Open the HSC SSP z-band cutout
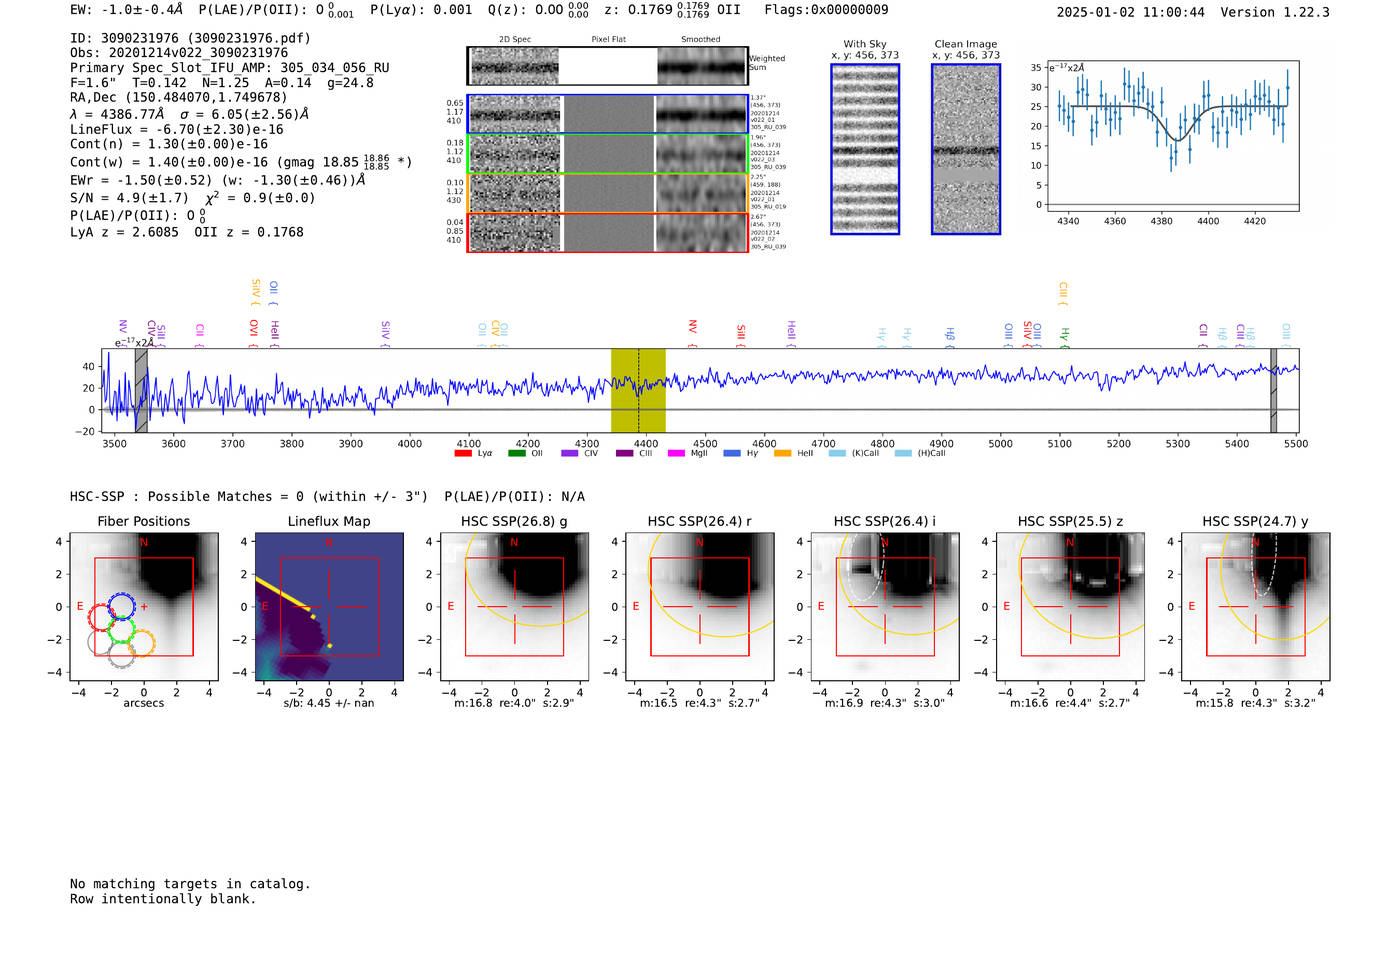 (1070, 607)
